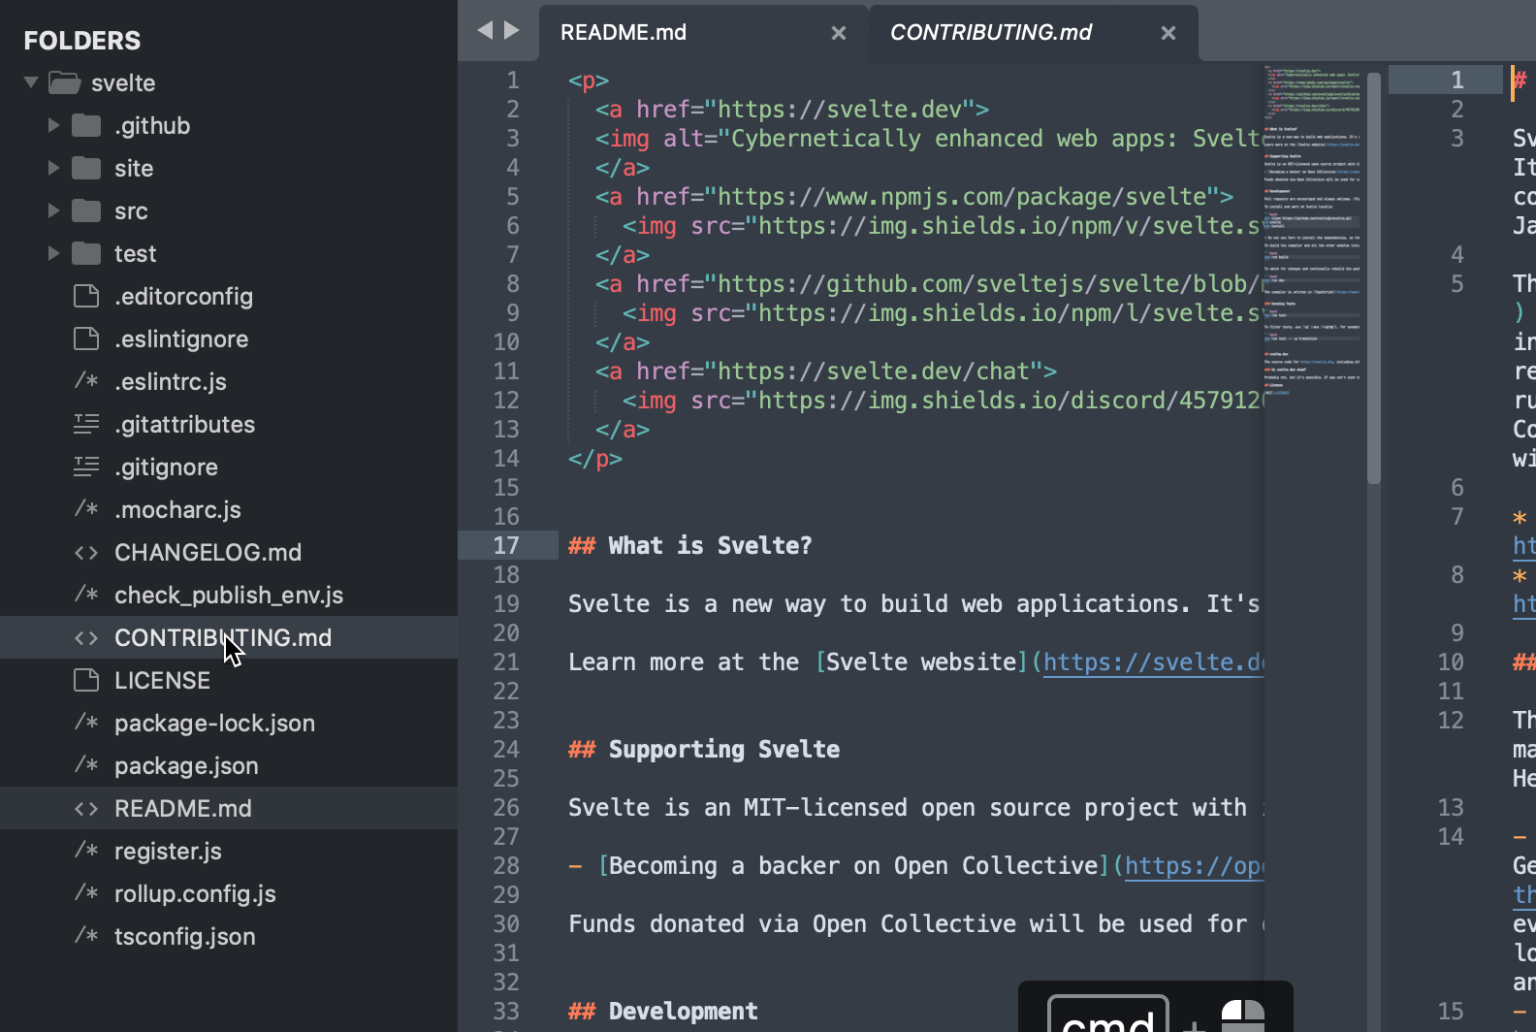Click the '## Development' heading text

[x=663, y=1011]
